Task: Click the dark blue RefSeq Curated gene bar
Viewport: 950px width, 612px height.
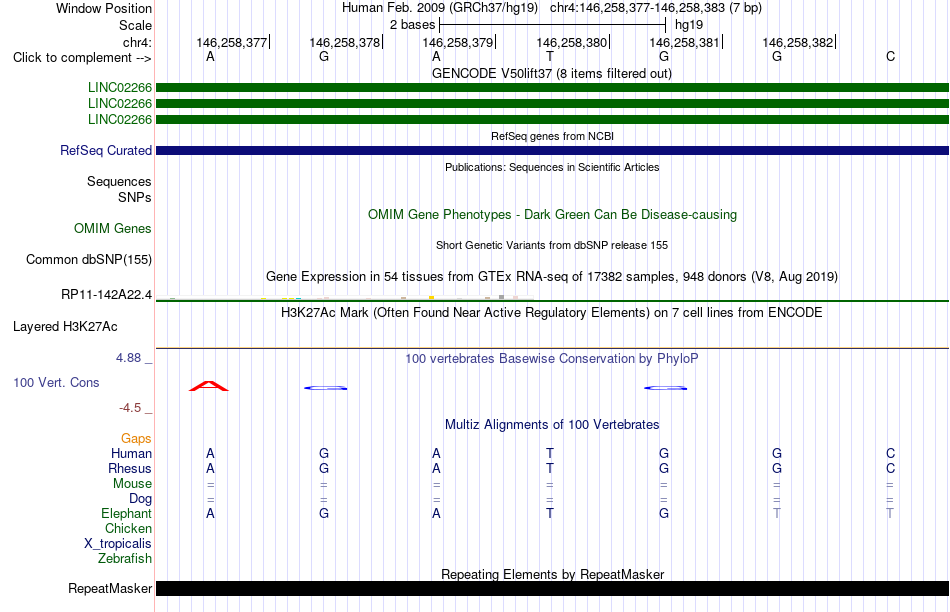Action: [552, 150]
